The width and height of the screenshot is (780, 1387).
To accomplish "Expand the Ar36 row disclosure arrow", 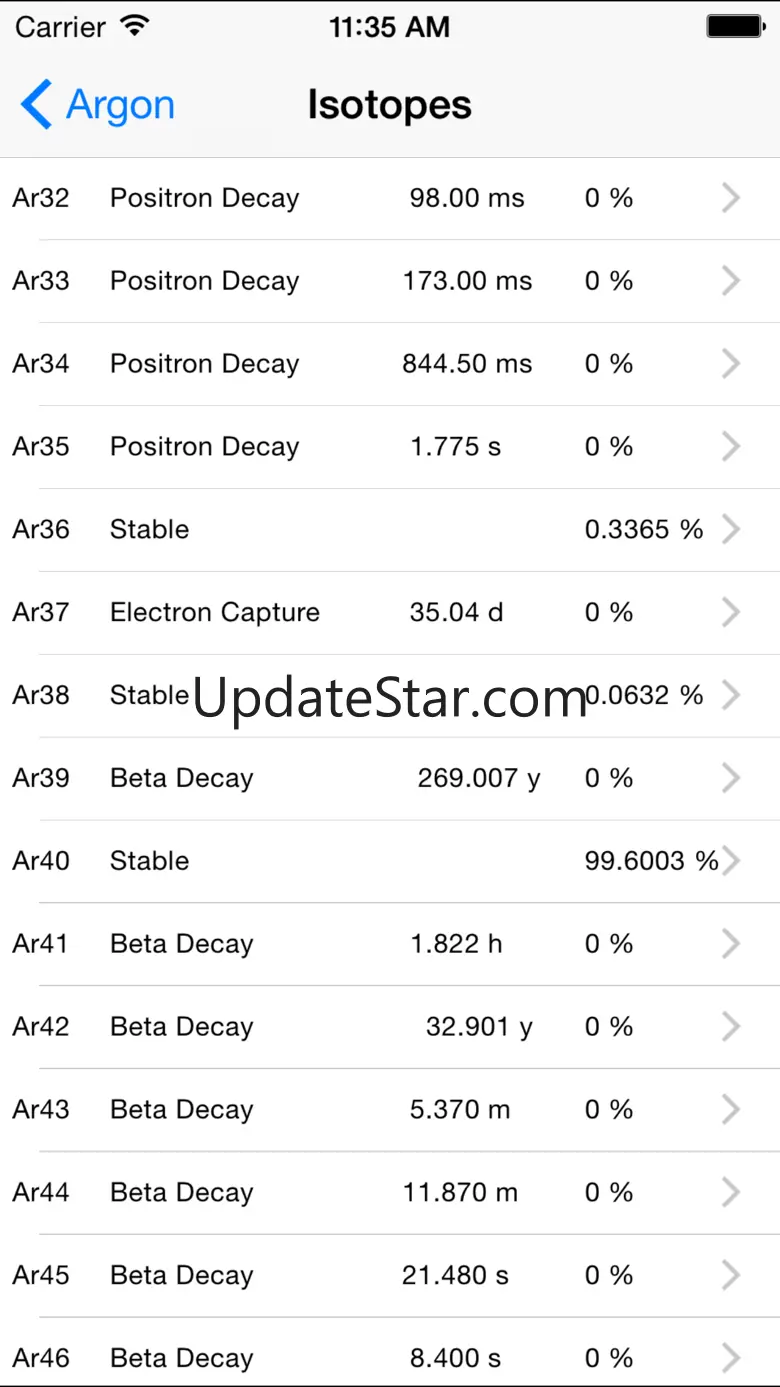I will (731, 529).
